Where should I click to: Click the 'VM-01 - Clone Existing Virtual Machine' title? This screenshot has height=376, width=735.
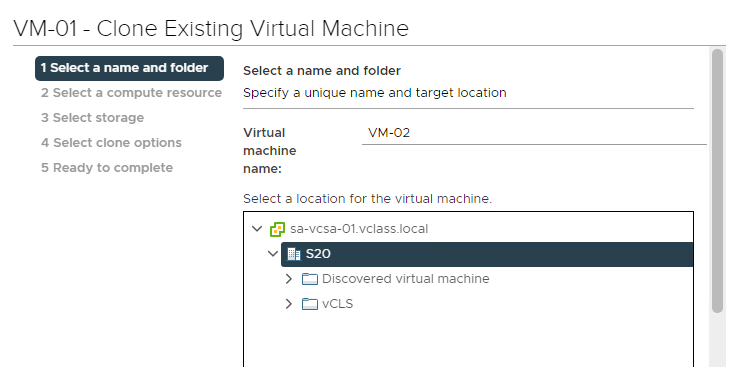point(211,29)
